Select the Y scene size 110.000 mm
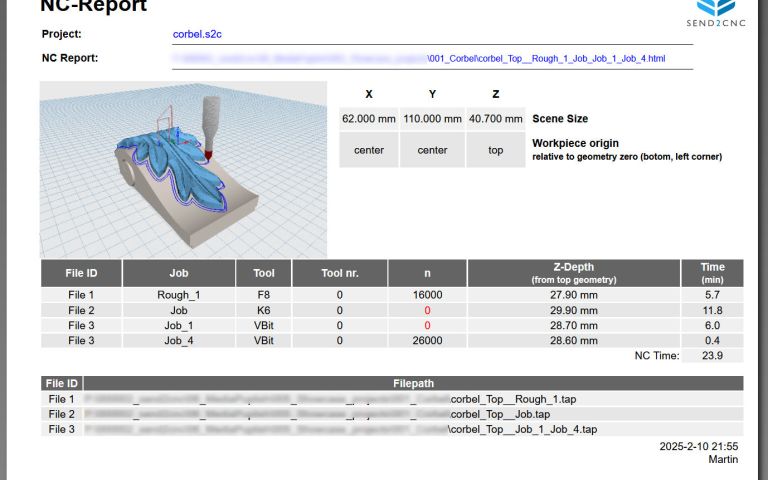 [432, 118]
